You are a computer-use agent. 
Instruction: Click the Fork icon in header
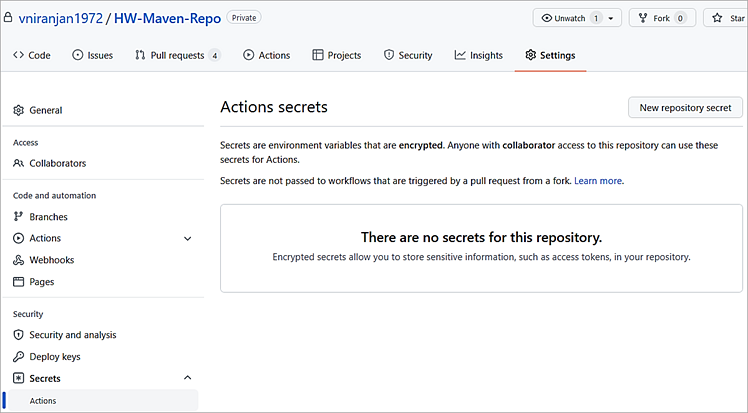coord(643,18)
